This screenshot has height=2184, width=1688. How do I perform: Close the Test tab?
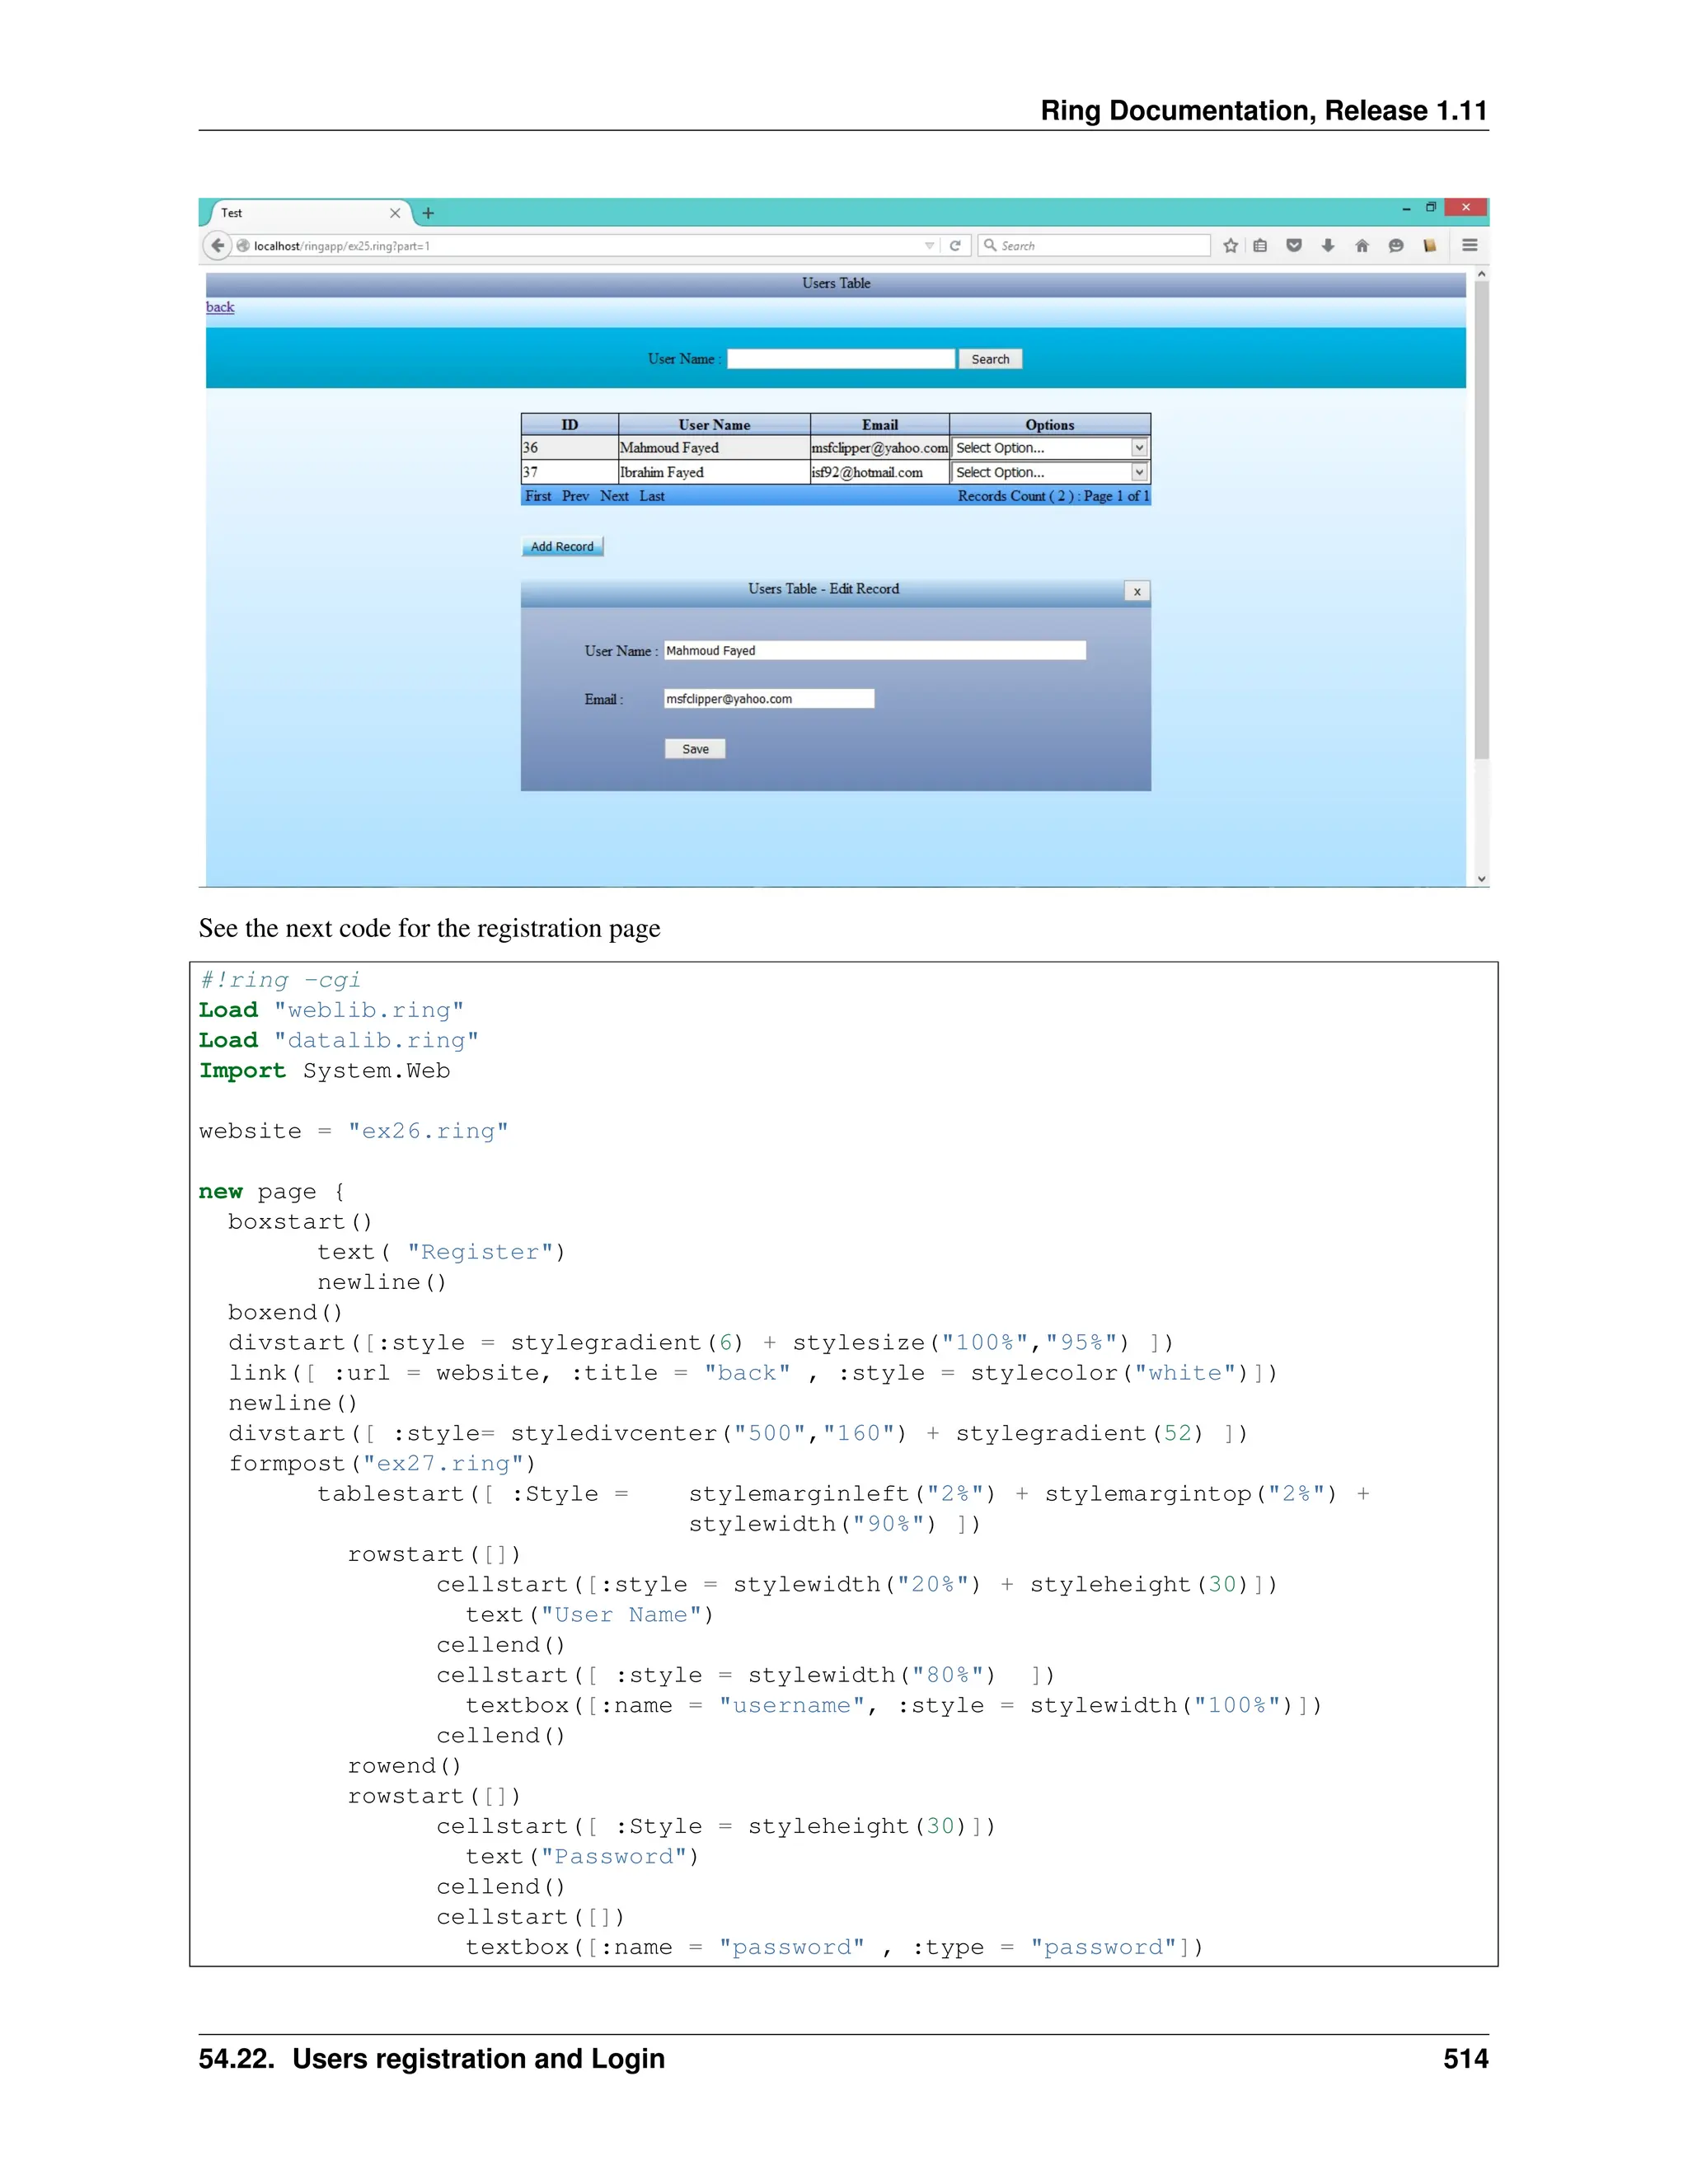395,213
